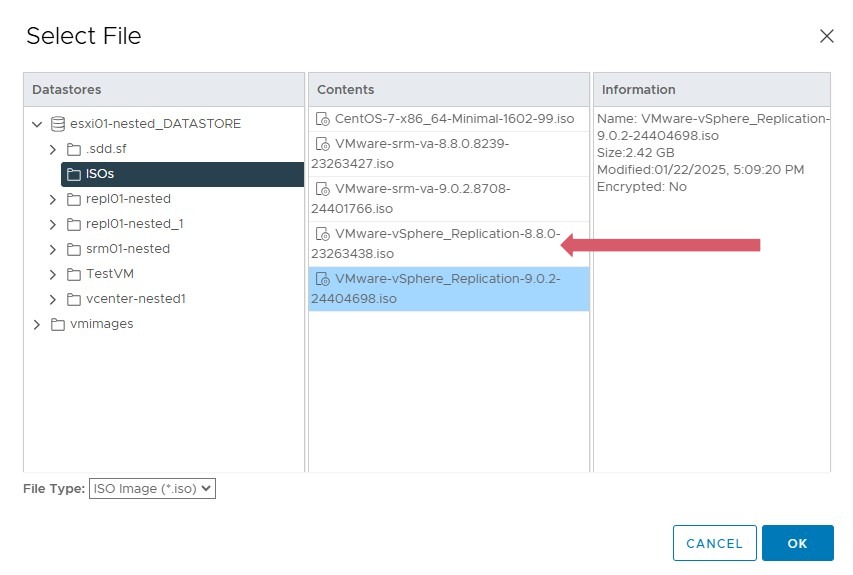Screen dimensions: 853x575
Task: Confirm selection with OK button
Action: [x=798, y=543]
